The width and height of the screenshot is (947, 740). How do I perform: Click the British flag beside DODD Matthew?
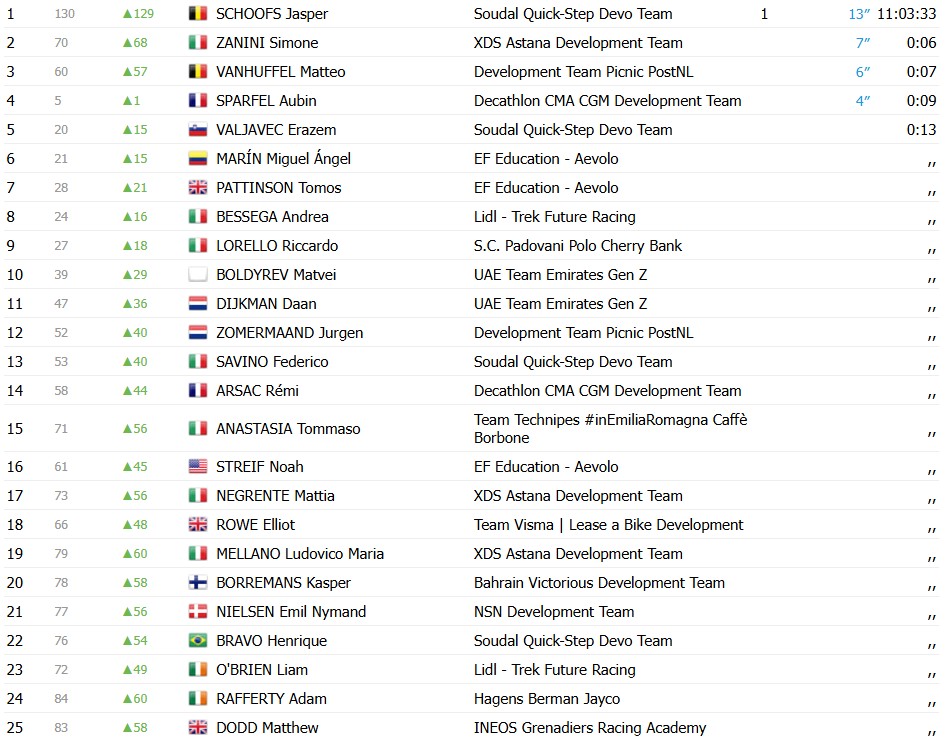click(x=197, y=728)
